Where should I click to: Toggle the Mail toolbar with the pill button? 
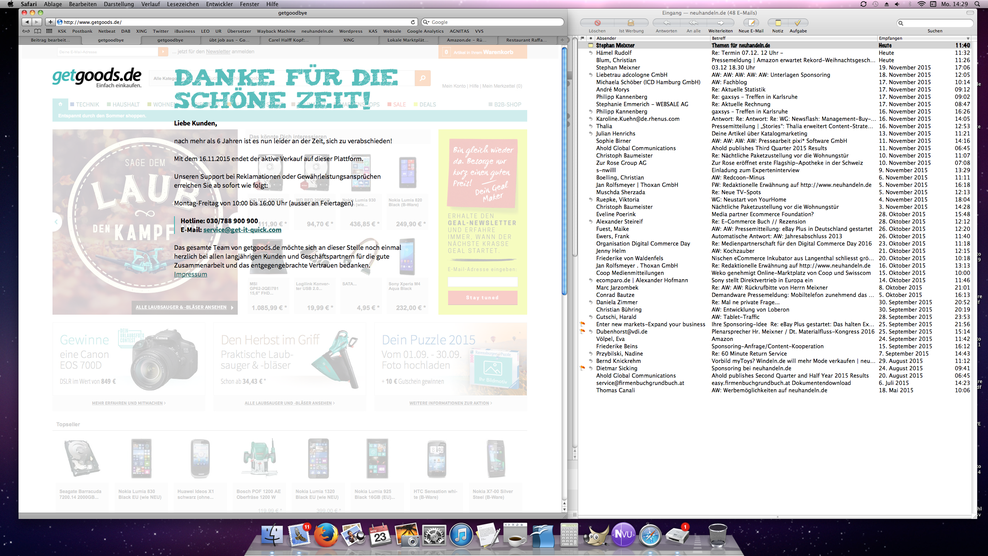coord(970,13)
